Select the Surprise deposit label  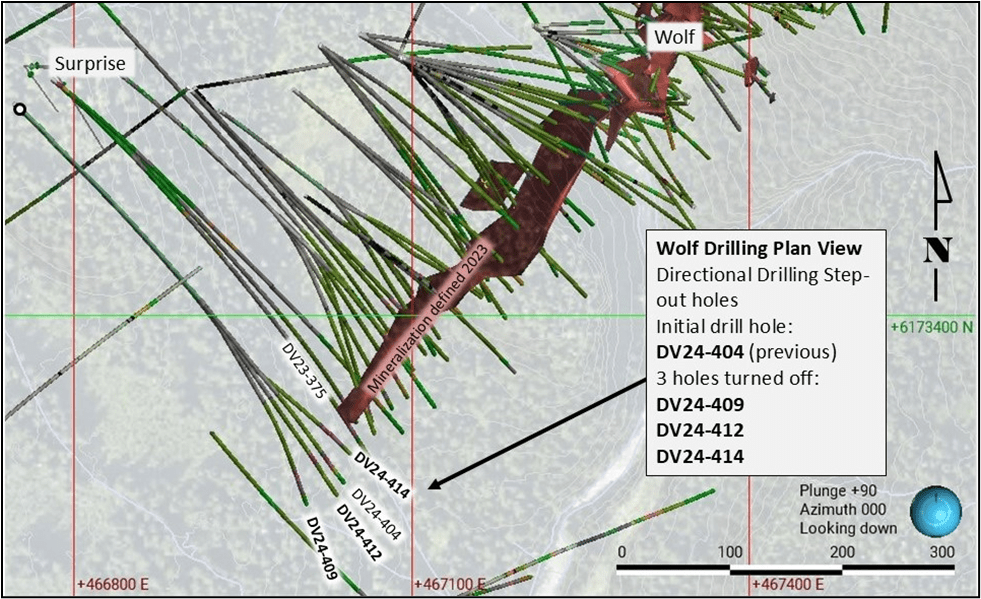click(90, 64)
